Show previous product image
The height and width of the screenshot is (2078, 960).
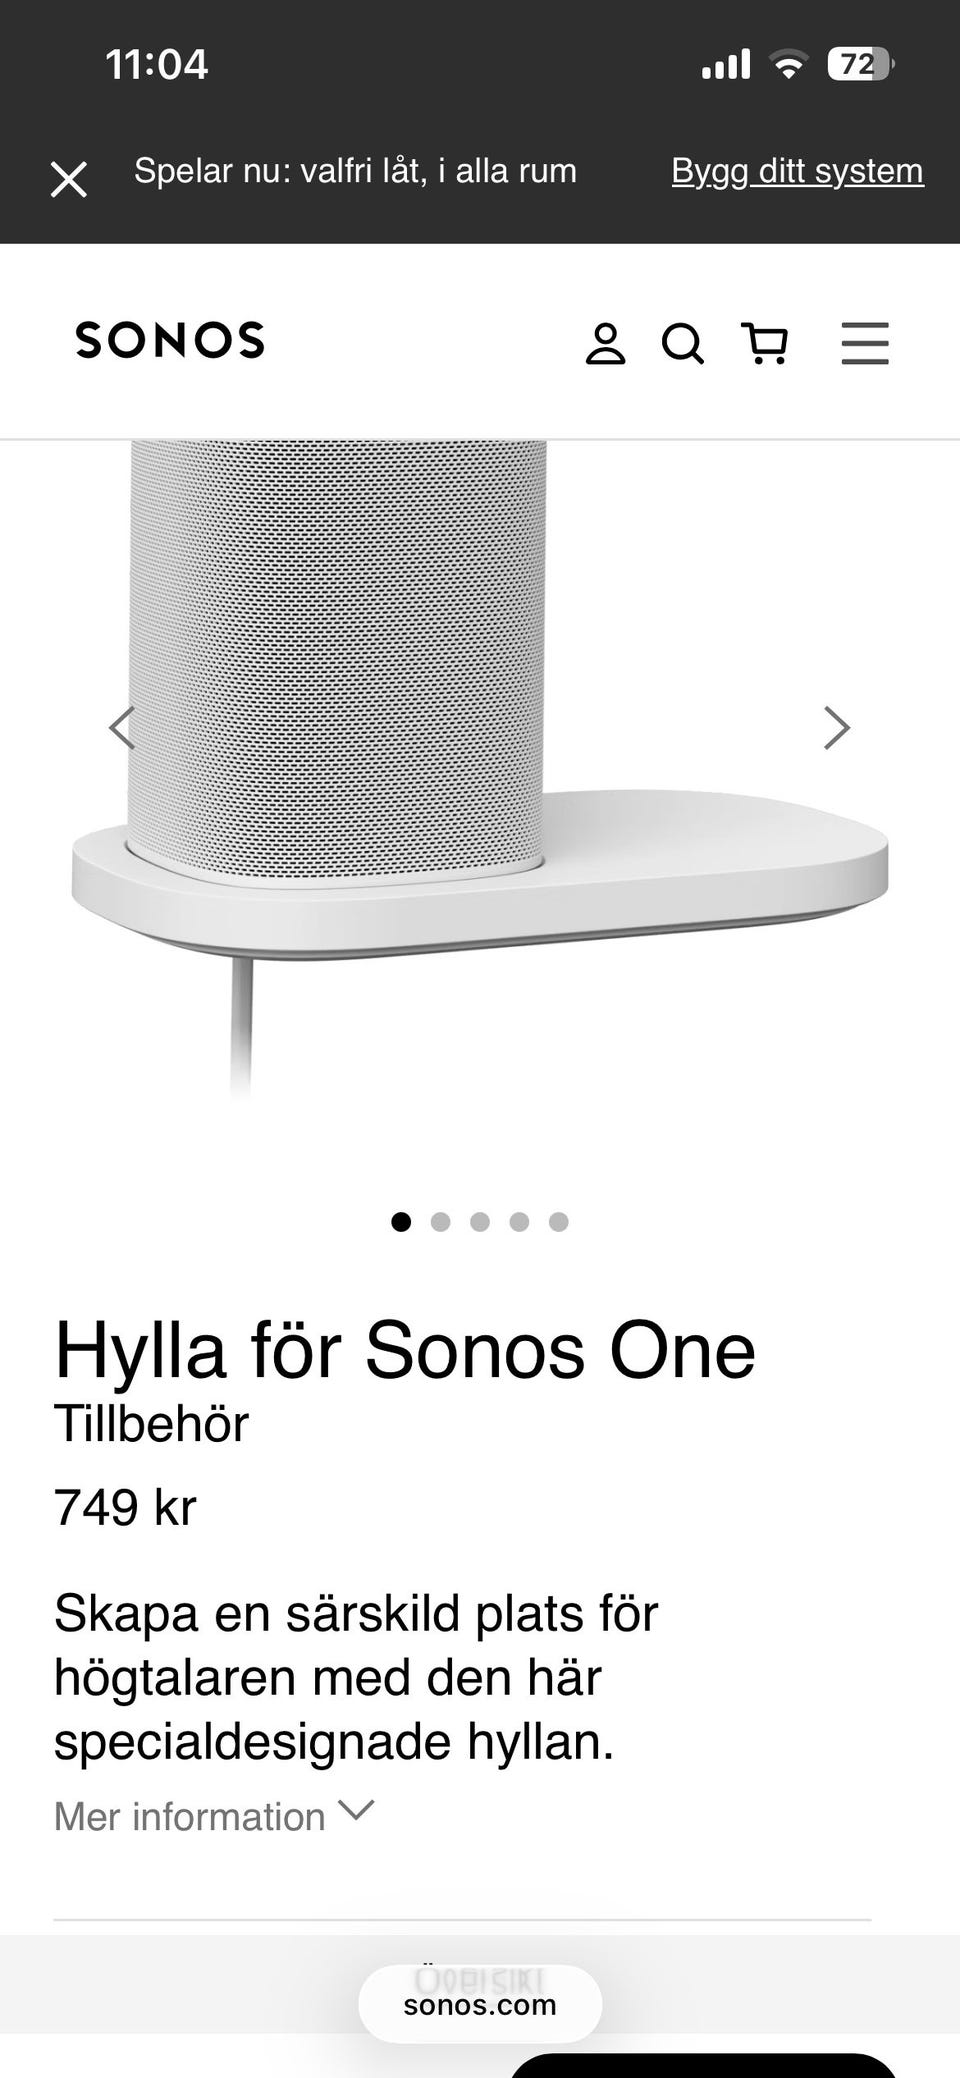coord(122,727)
